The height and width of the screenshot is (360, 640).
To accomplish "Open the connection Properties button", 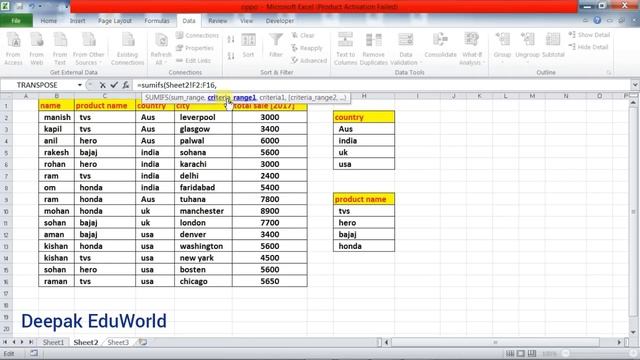I will click(195, 48).
